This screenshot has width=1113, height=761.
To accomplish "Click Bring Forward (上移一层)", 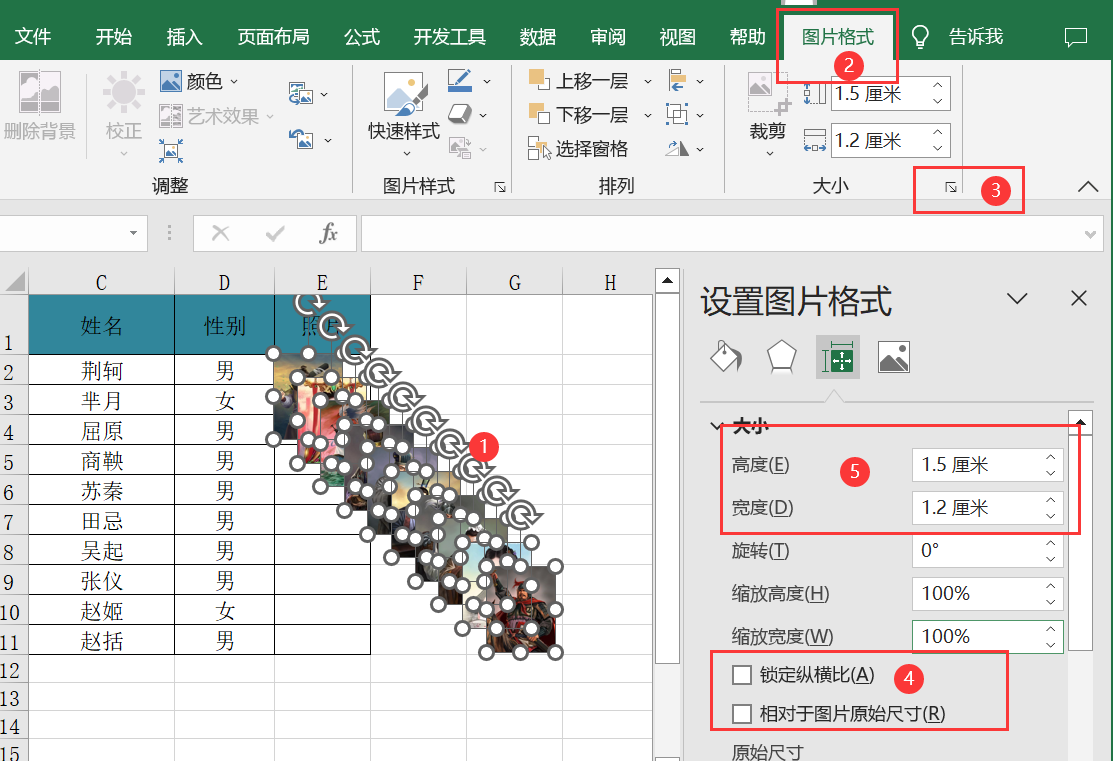I will click(579, 81).
